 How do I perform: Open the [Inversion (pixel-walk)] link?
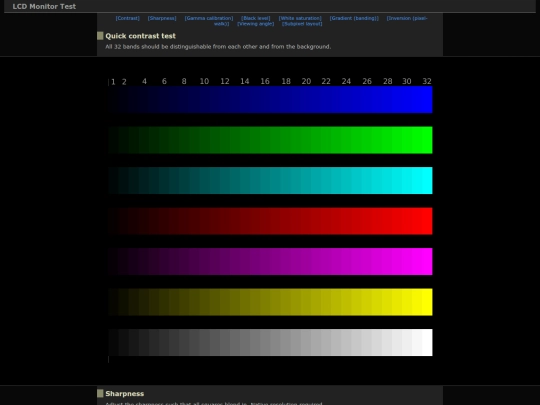[x=407, y=18]
